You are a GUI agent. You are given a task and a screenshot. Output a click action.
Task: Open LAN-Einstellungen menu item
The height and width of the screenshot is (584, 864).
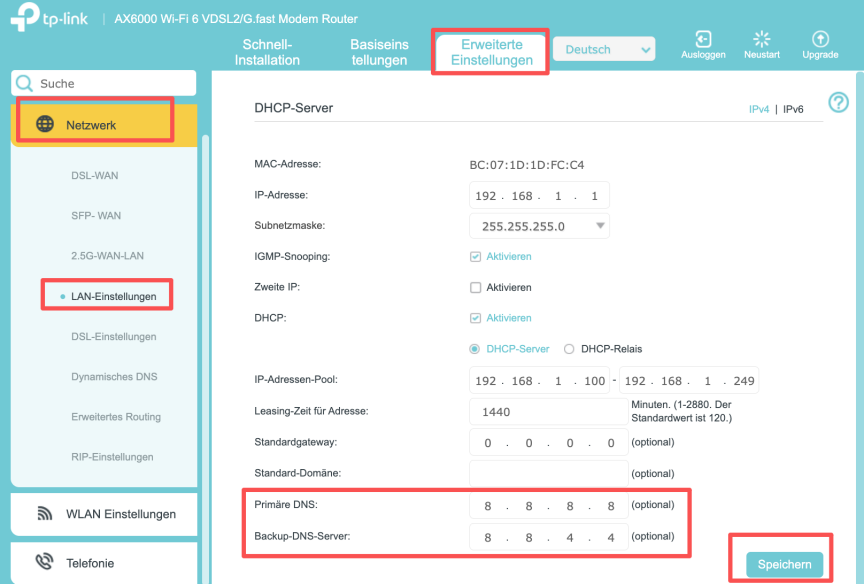pyautogui.click(x=114, y=296)
